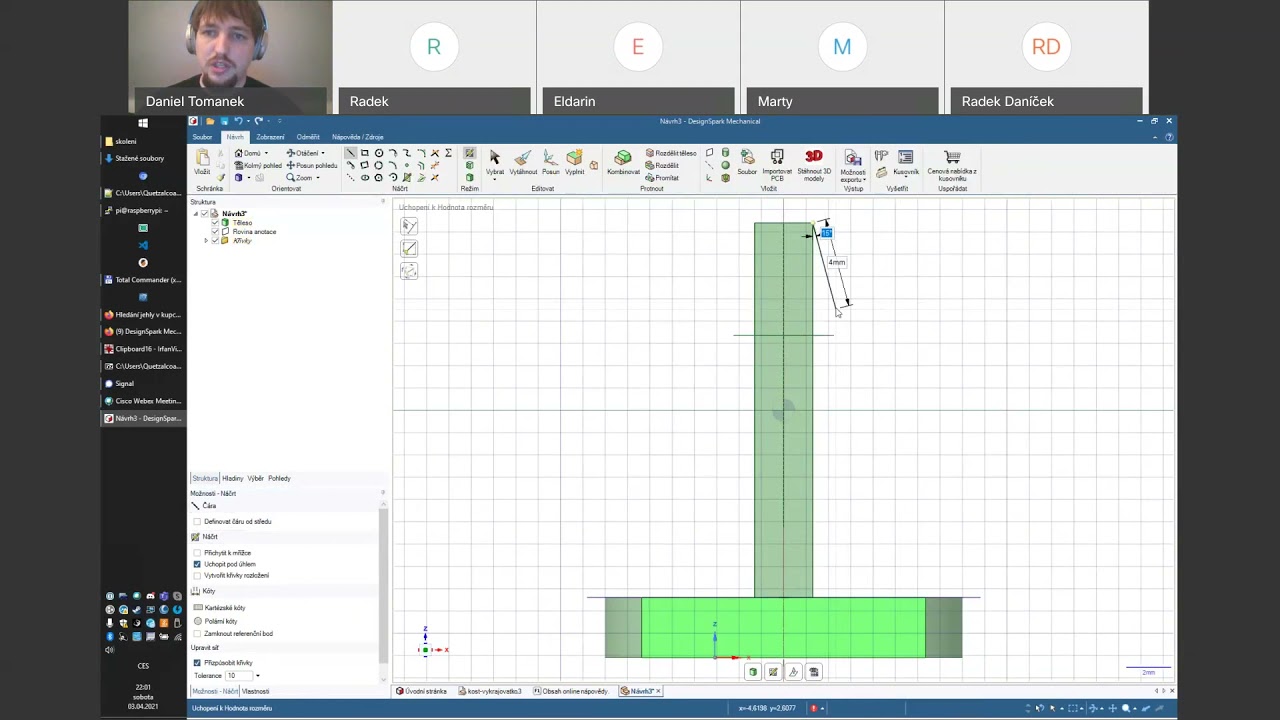Click the cylinder insert icon in Vložit group
The width and height of the screenshot is (1280, 720).
pos(725,152)
